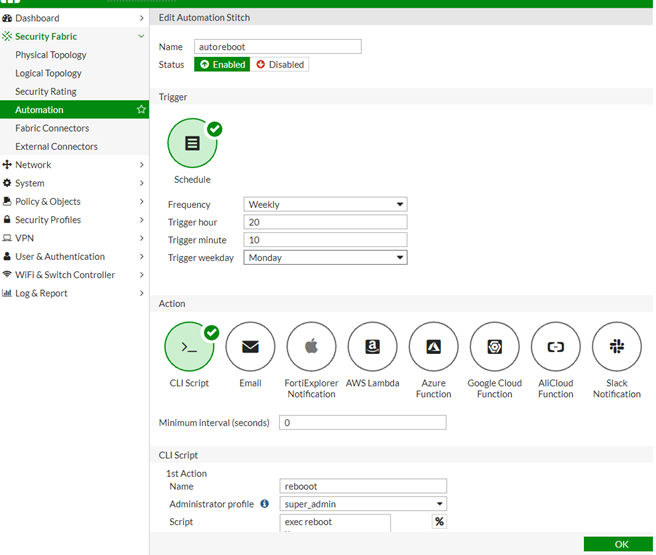This screenshot has width=656, height=555.
Task: Select the CLI Script action icon
Action: pos(189,347)
